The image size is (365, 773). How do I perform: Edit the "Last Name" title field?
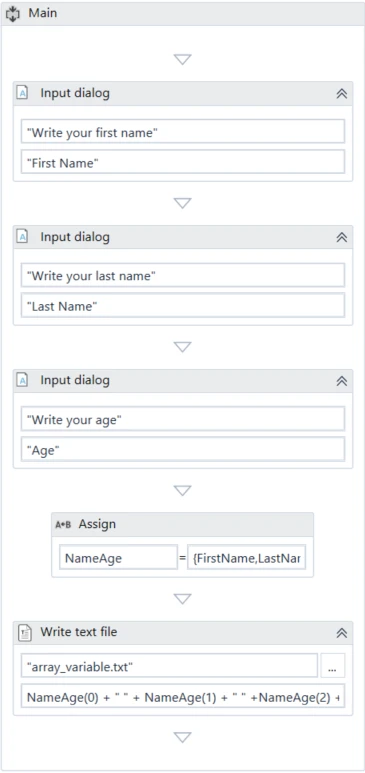(x=182, y=306)
